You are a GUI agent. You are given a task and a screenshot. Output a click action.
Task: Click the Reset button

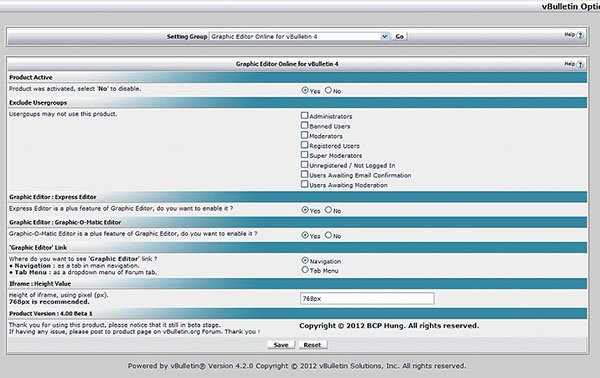pos(312,345)
